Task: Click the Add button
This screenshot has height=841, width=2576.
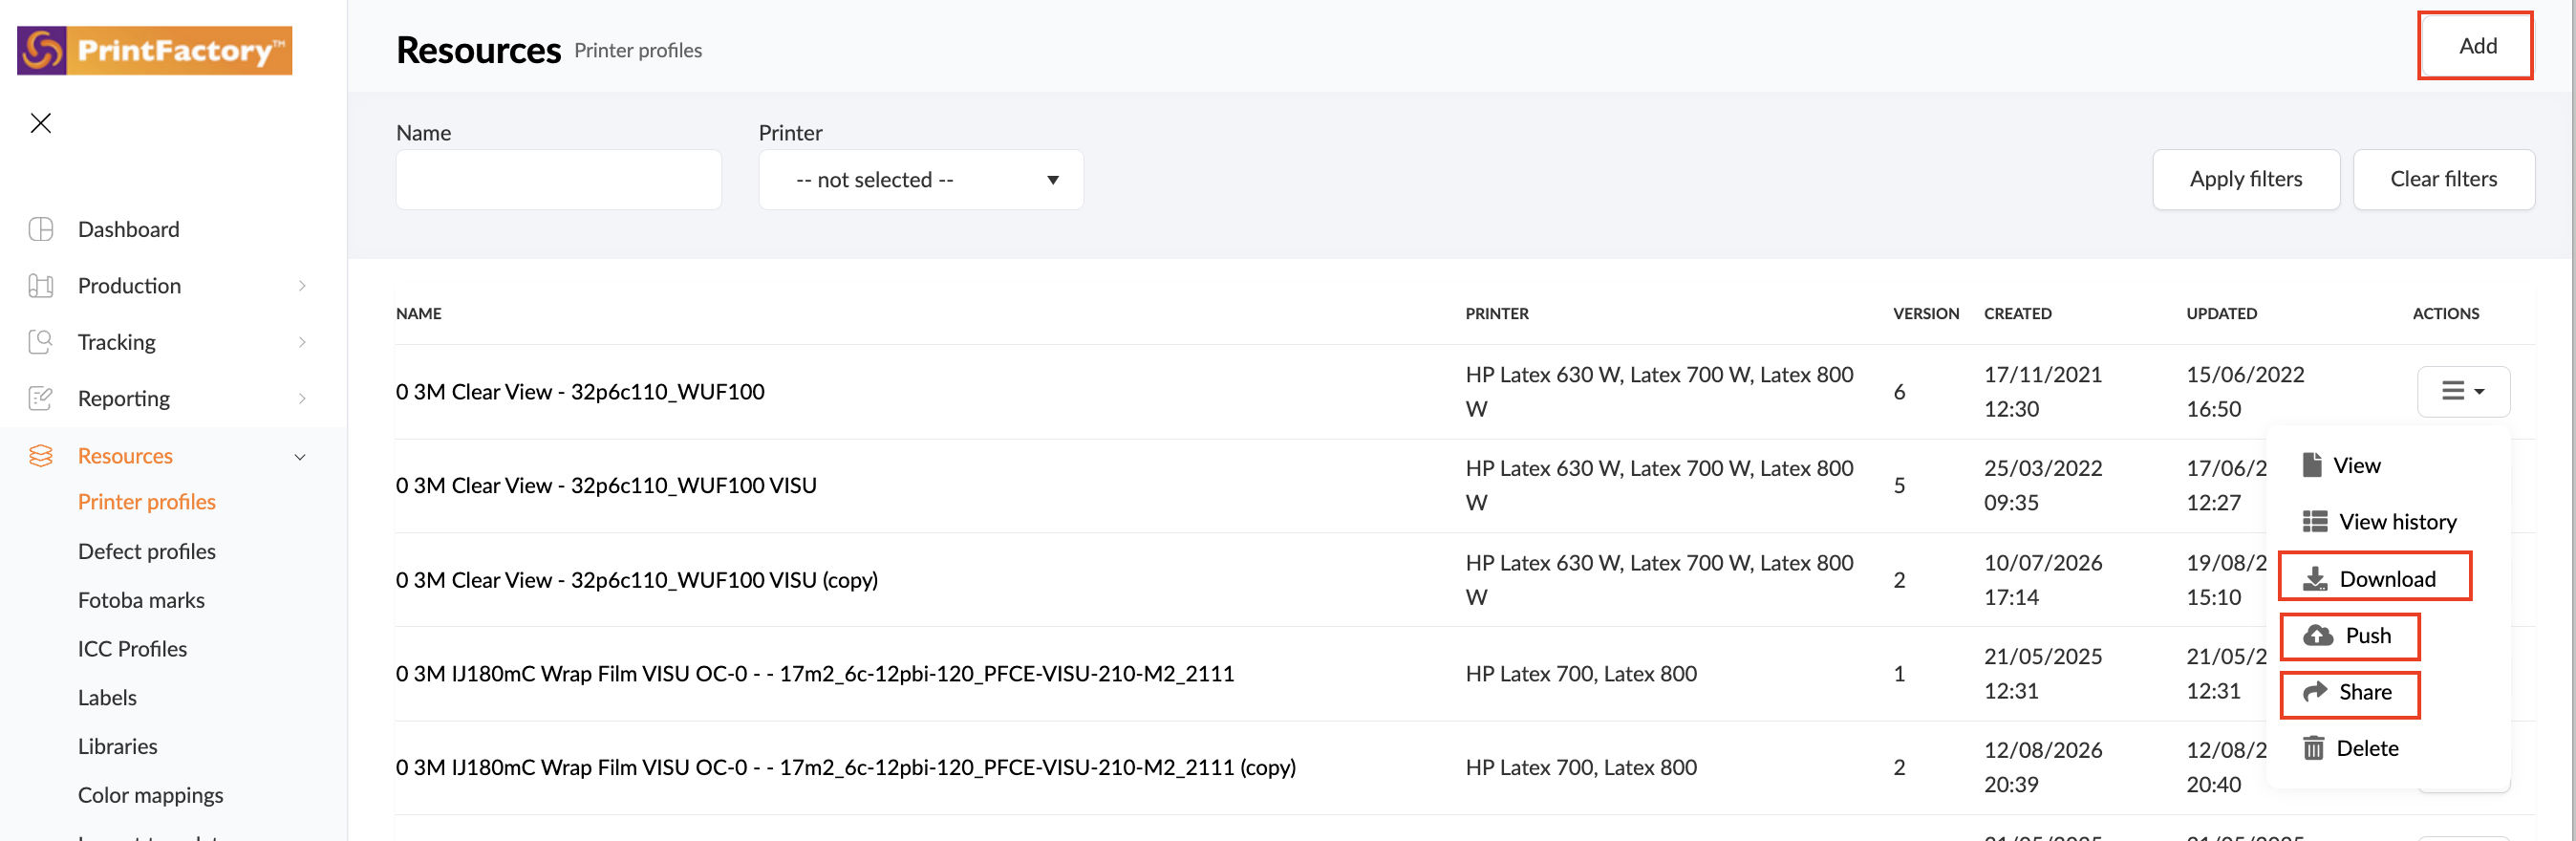Action: [x=2476, y=46]
